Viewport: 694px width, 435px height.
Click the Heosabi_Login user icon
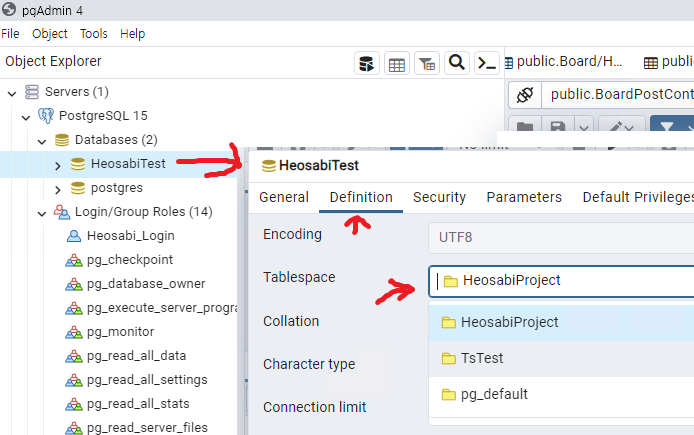point(73,236)
